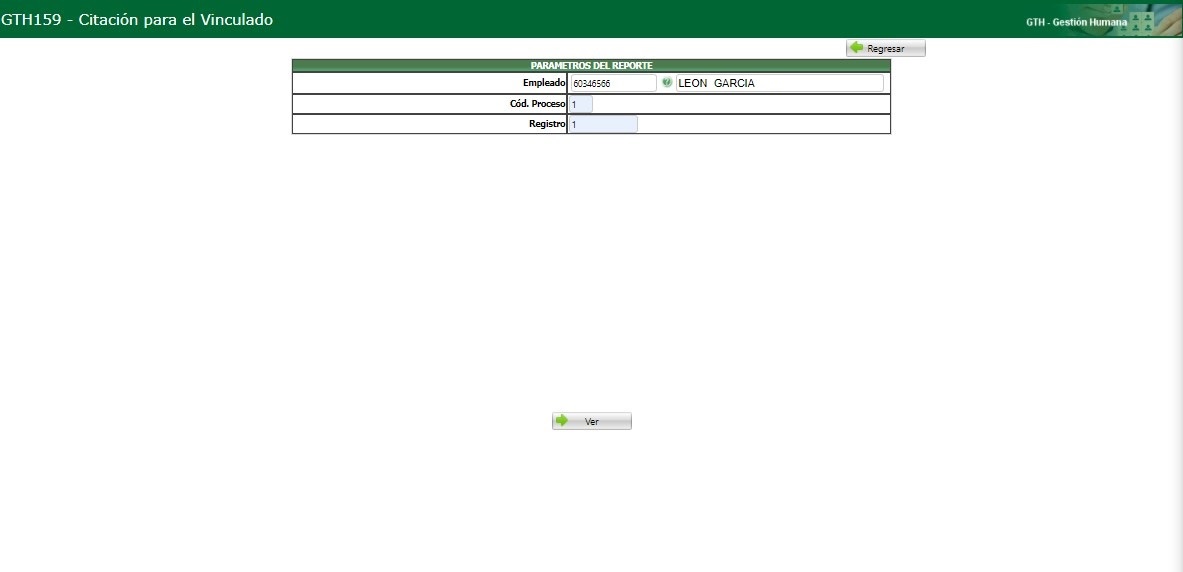Select the PARAMETROS DEL REPORTE header
Viewport: 1183px width, 572px height.
coord(592,66)
